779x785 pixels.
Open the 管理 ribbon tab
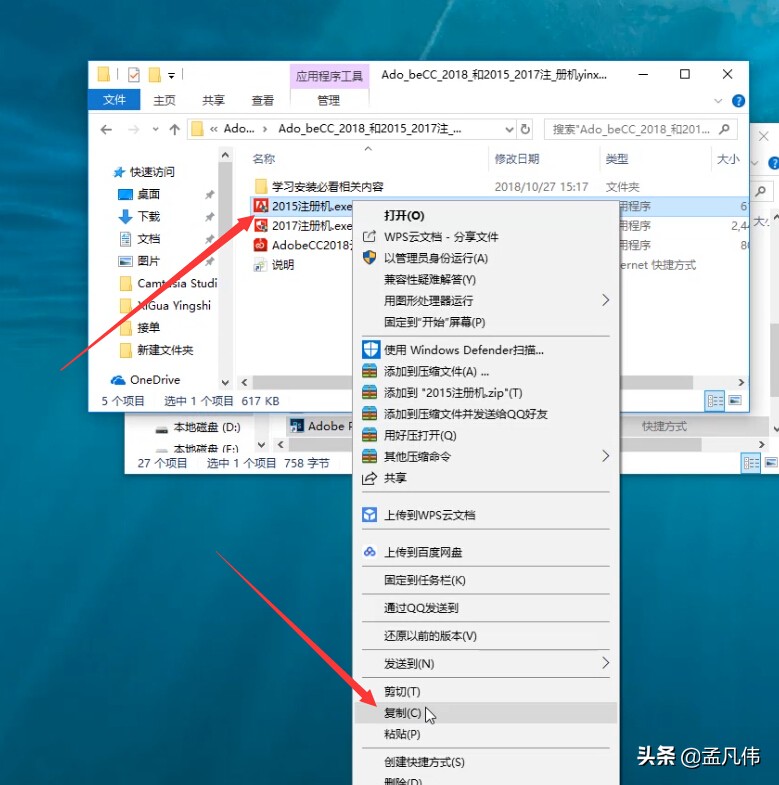click(328, 100)
